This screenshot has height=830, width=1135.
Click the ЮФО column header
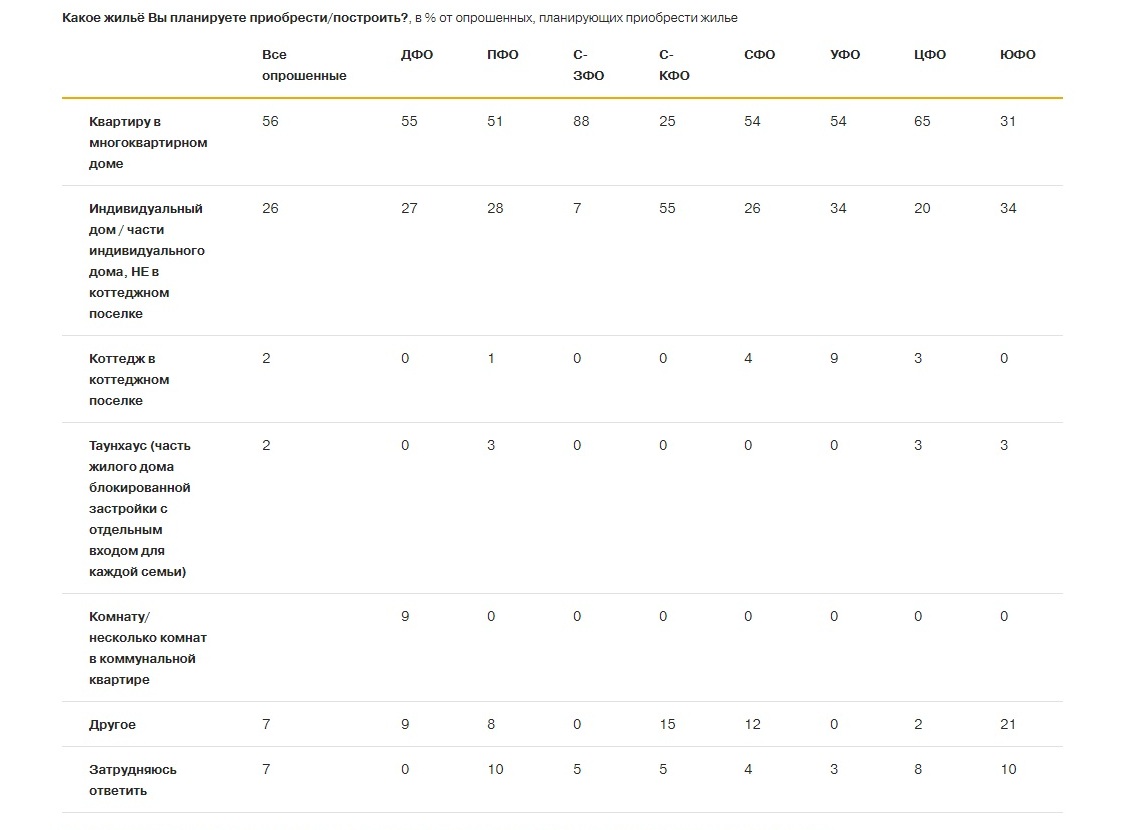(1017, 55)
